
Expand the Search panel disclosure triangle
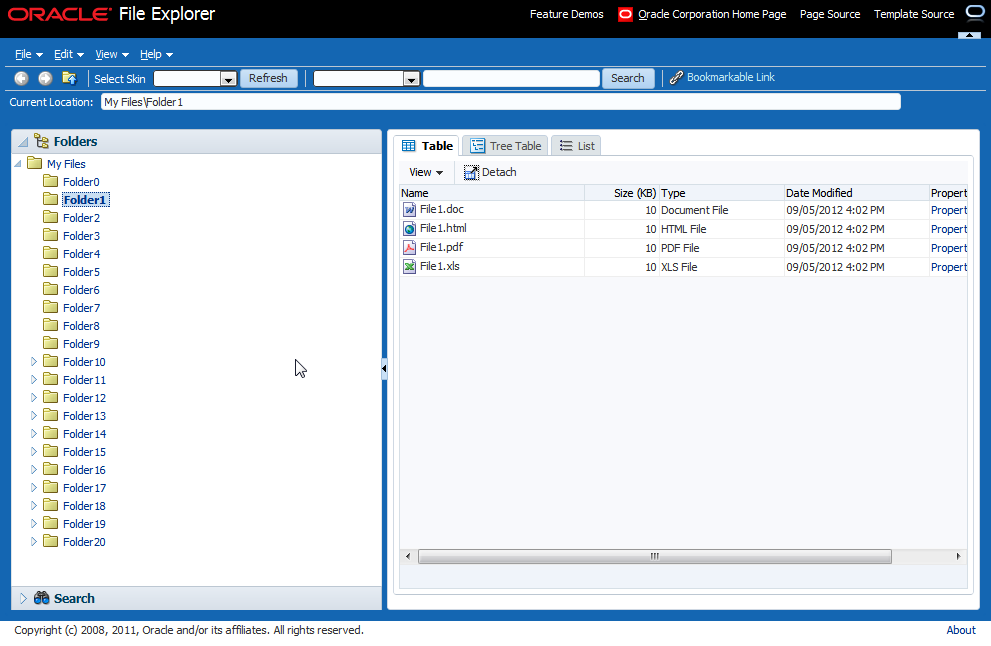click(23, 599)
